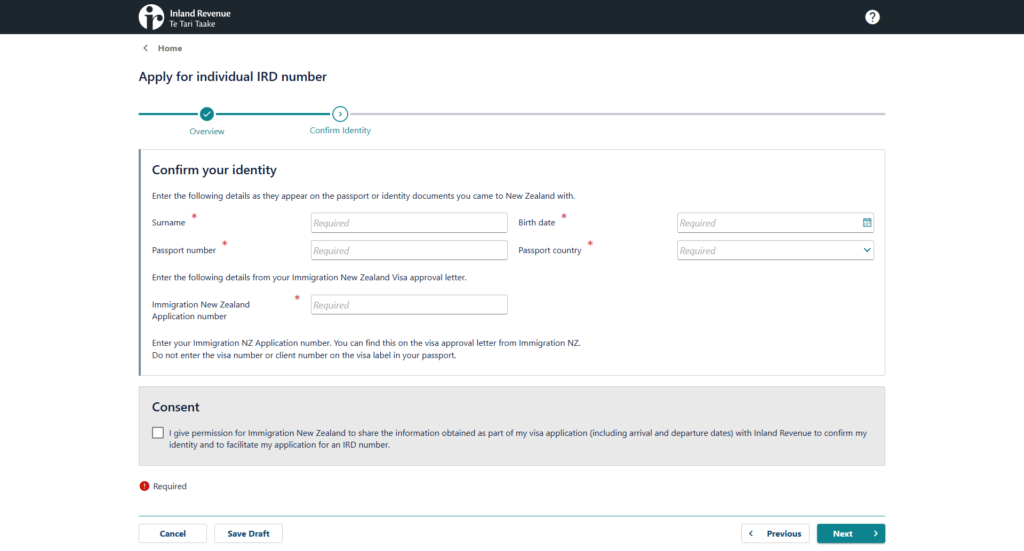This screenshot has height=551, width=1024.
Task: Click the Confirm Identity step circle
Action: tap(340, 114)
